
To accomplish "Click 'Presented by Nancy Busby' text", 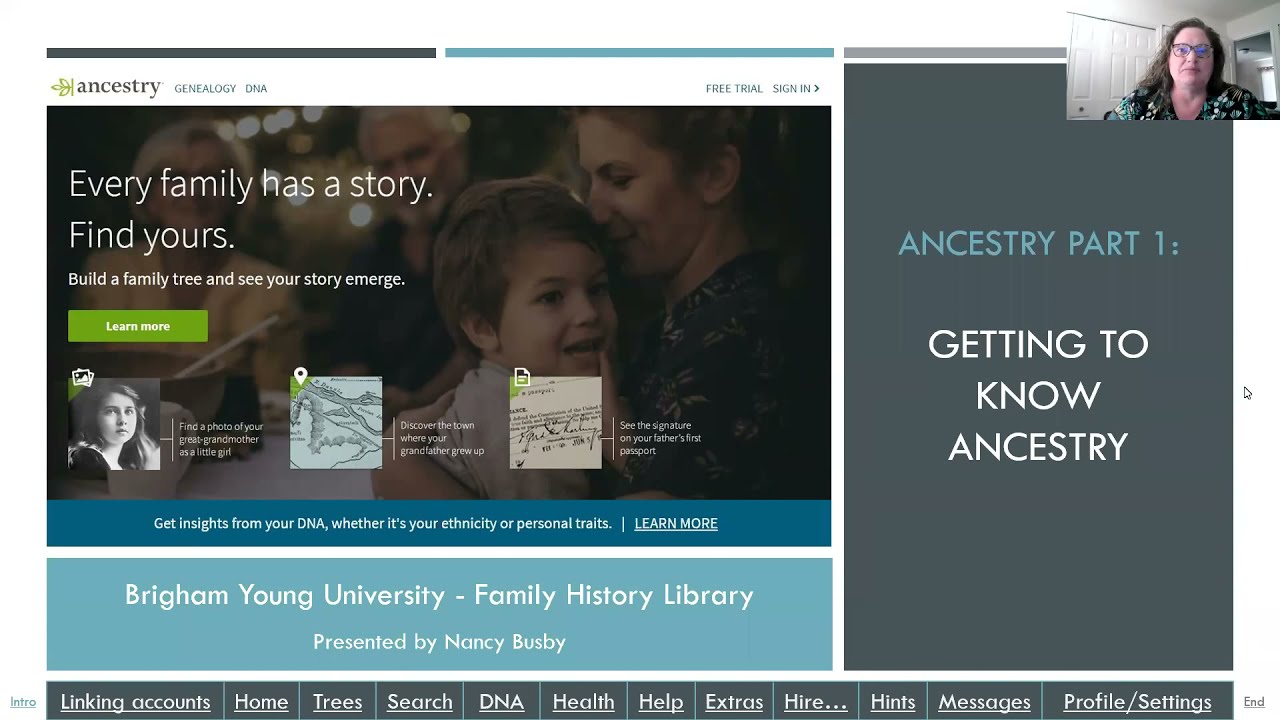I will 439,642.
